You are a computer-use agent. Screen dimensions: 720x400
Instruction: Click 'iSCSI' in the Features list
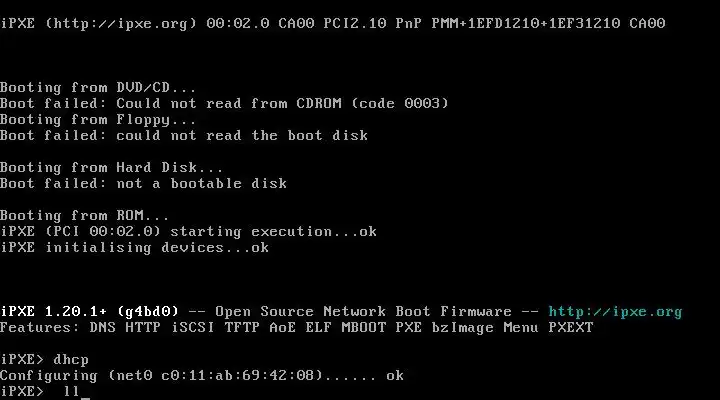tap(193, 327)
